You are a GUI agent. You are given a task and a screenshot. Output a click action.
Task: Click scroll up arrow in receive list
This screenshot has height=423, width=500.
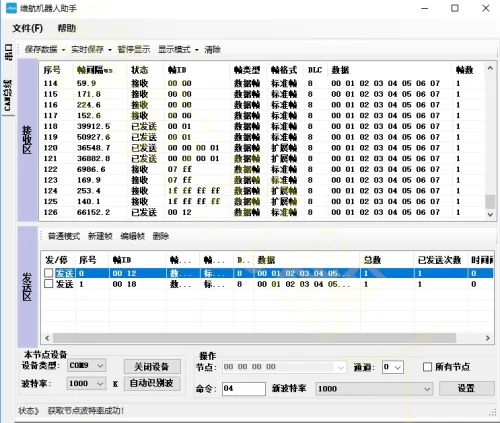[490, 68]
